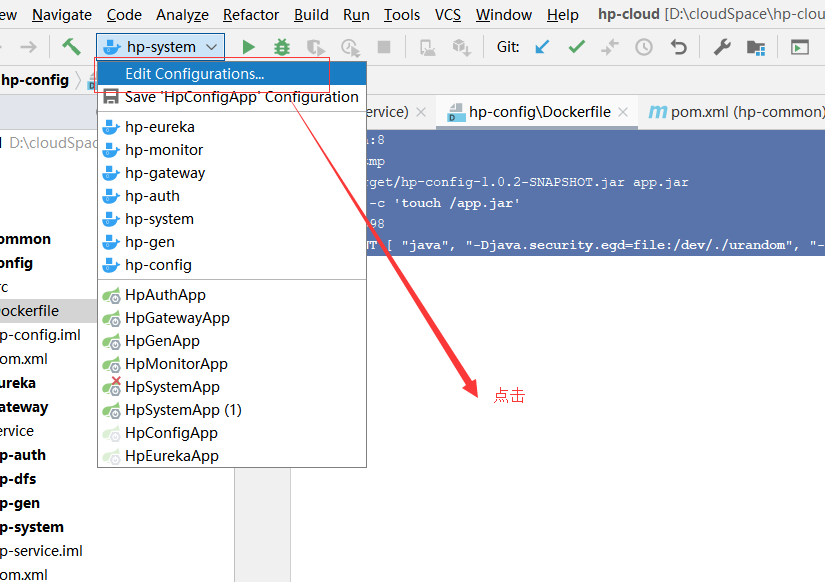Open the Run menu

coord(356,15)
